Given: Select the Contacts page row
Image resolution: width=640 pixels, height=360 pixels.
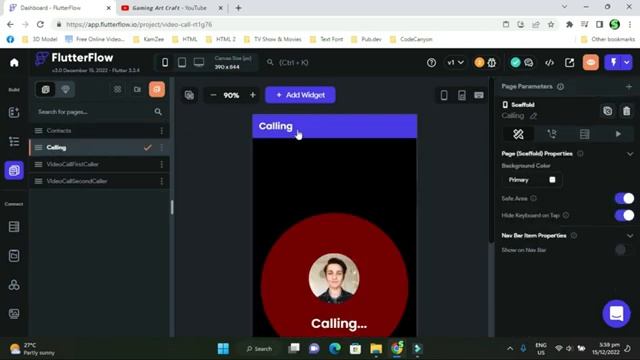Looking at the screenshot, I should [98, 131].
